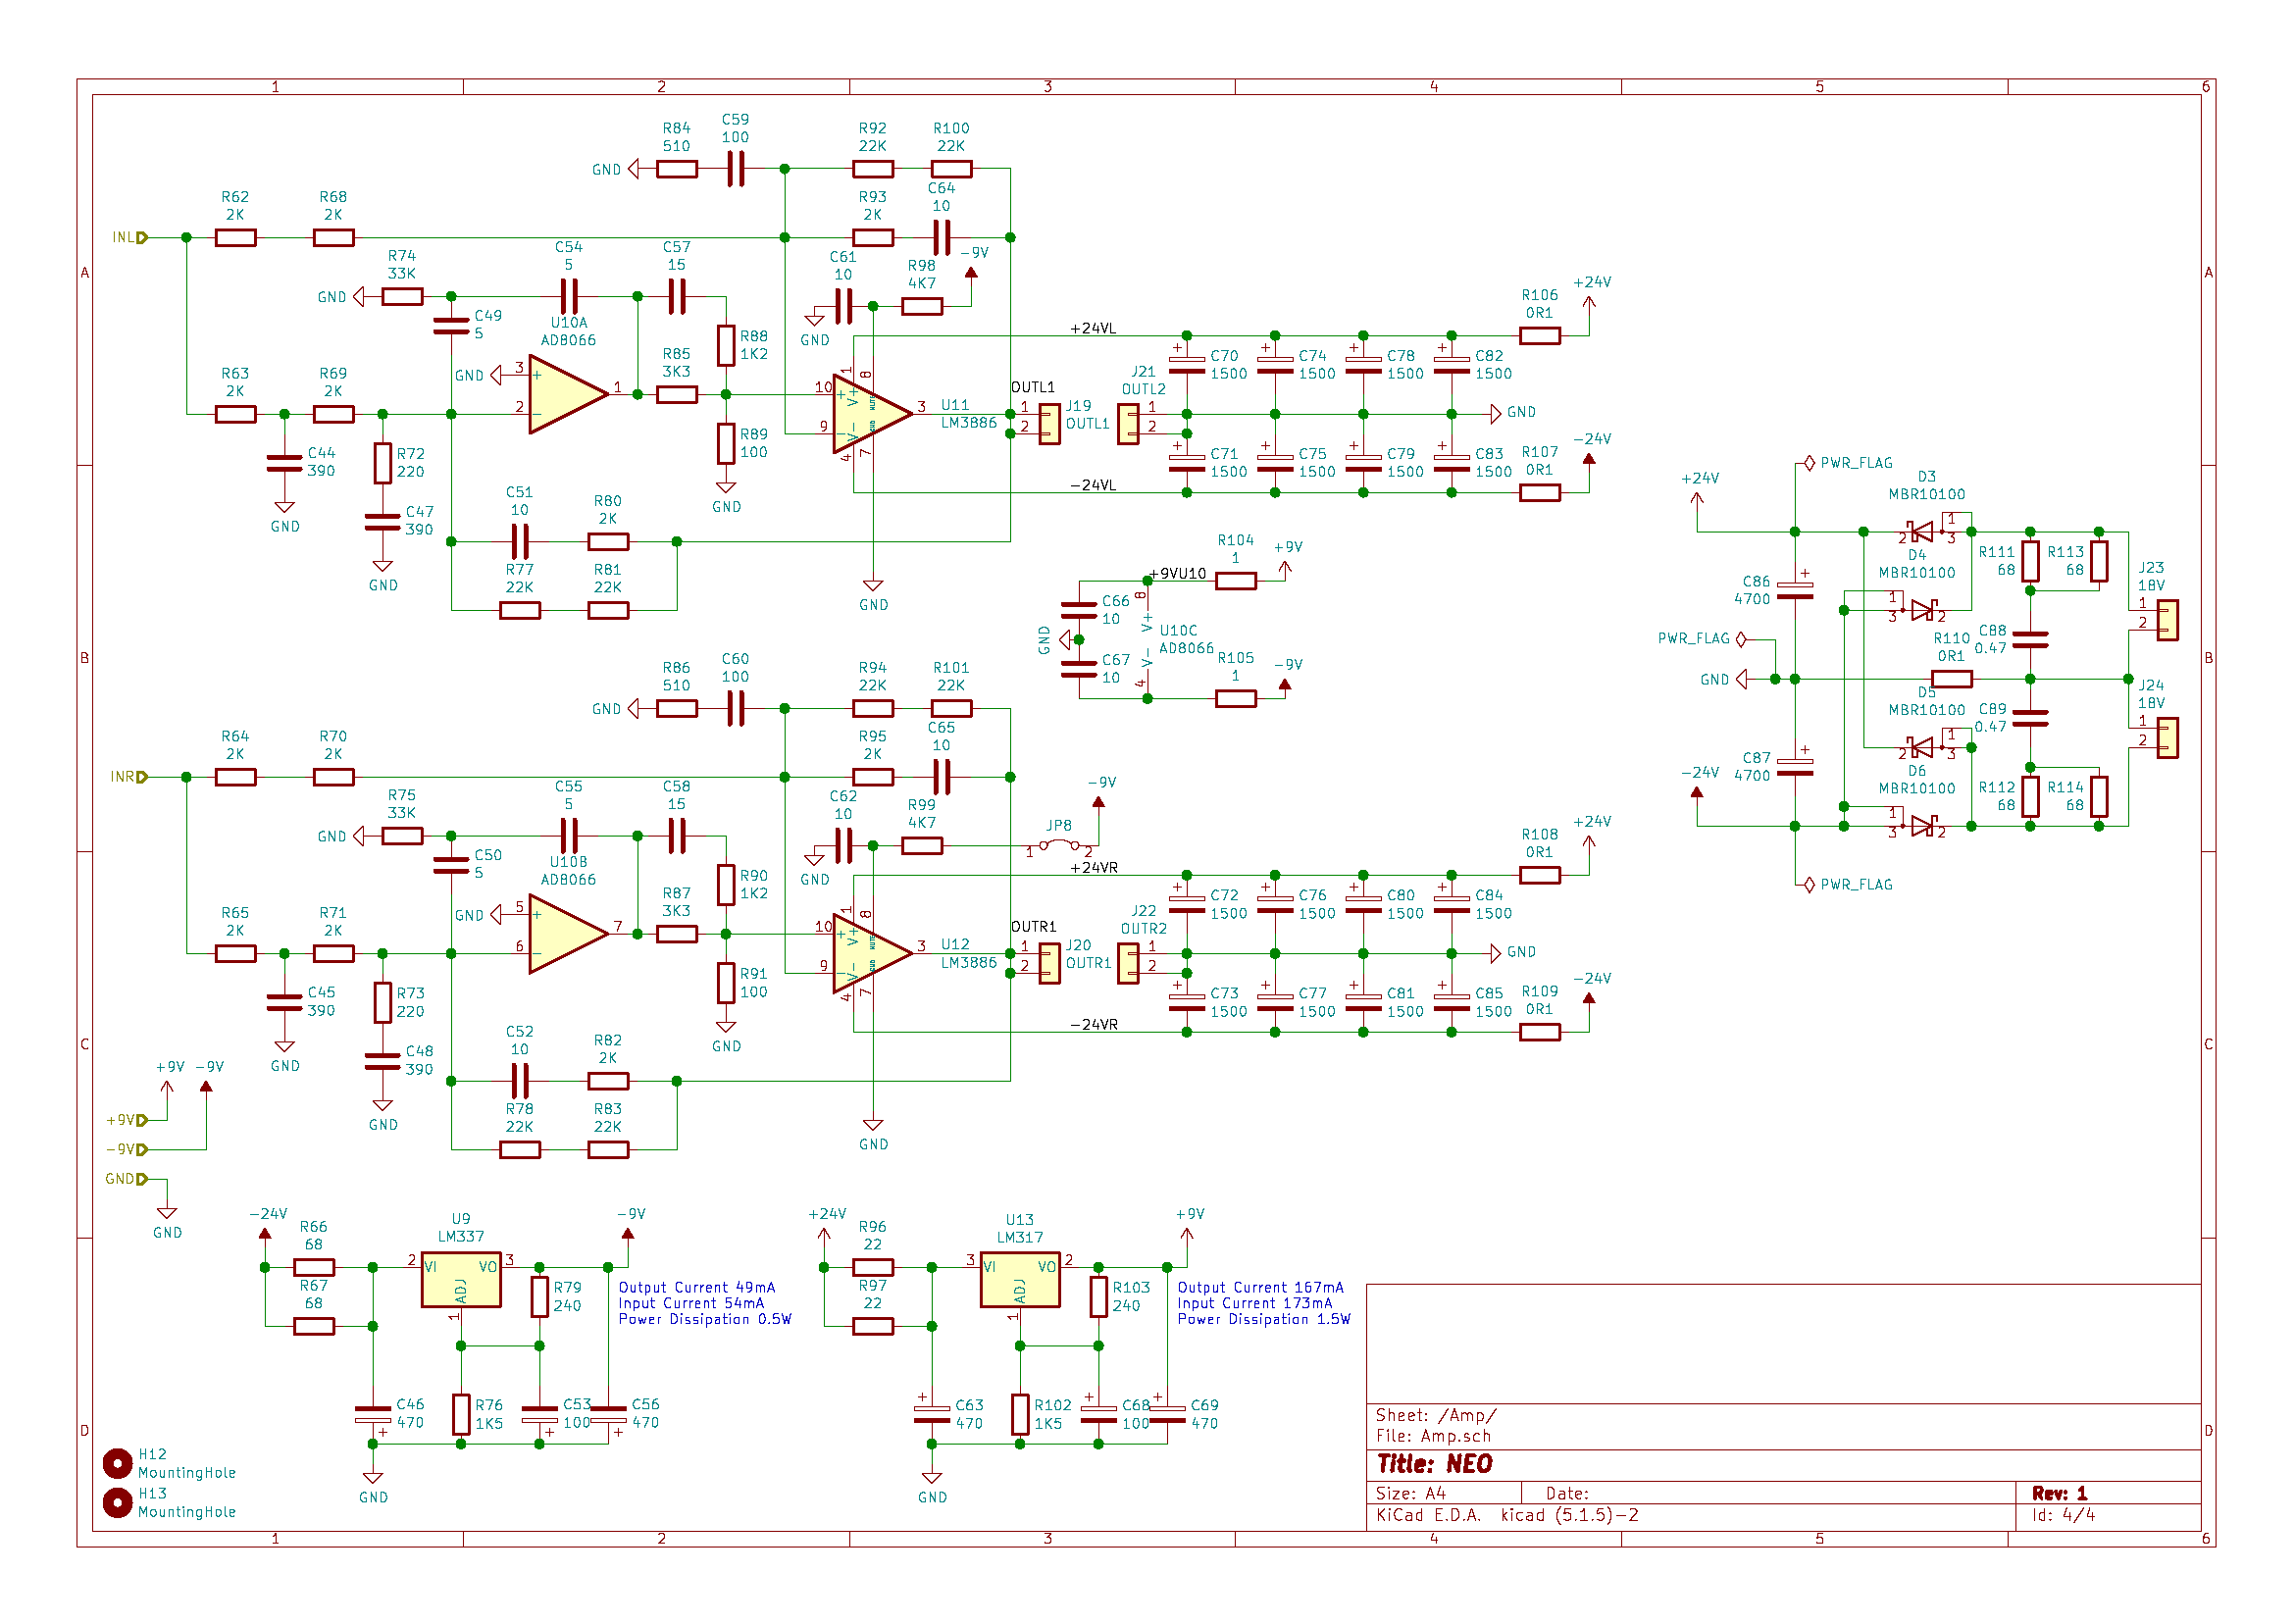Select the J20 OUTR1 connector
2294x1624 pixels.
(x=1049, y=964)
